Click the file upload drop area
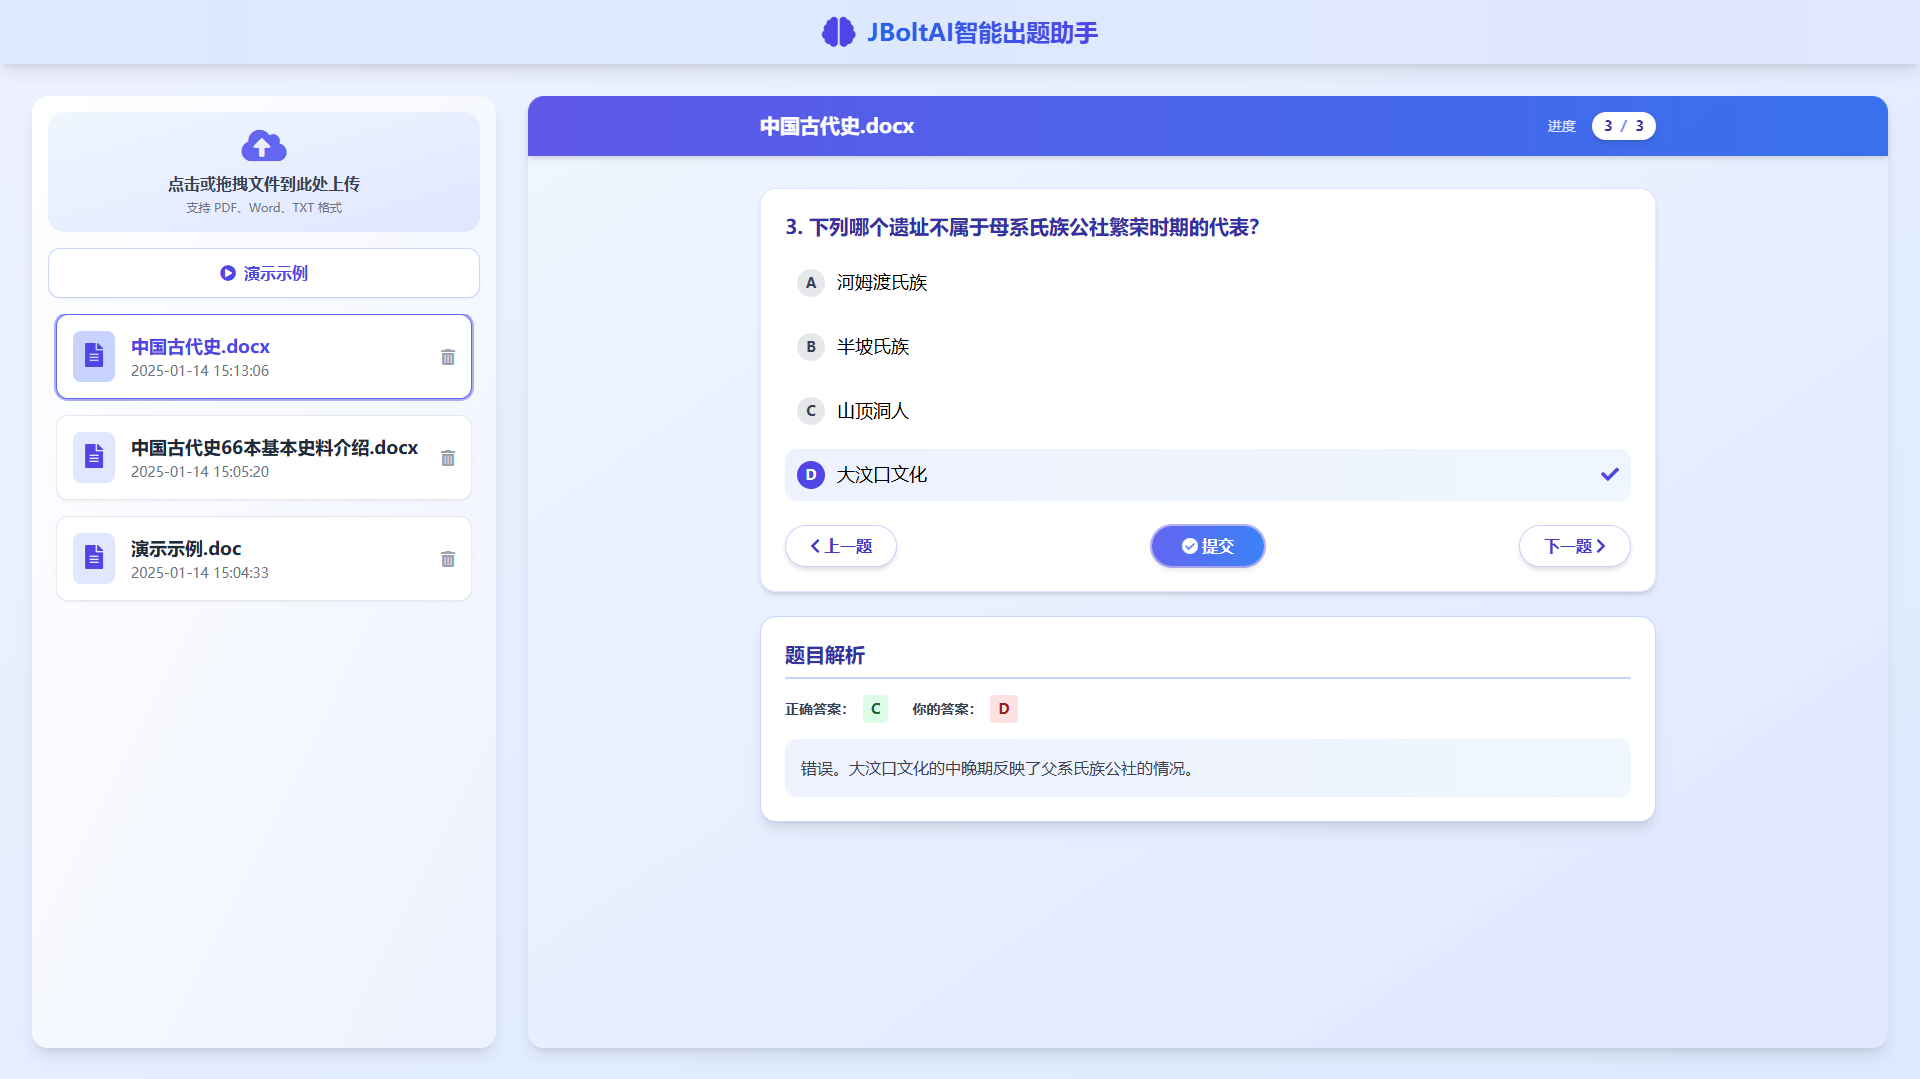1920x1079 pixels. 264,172
